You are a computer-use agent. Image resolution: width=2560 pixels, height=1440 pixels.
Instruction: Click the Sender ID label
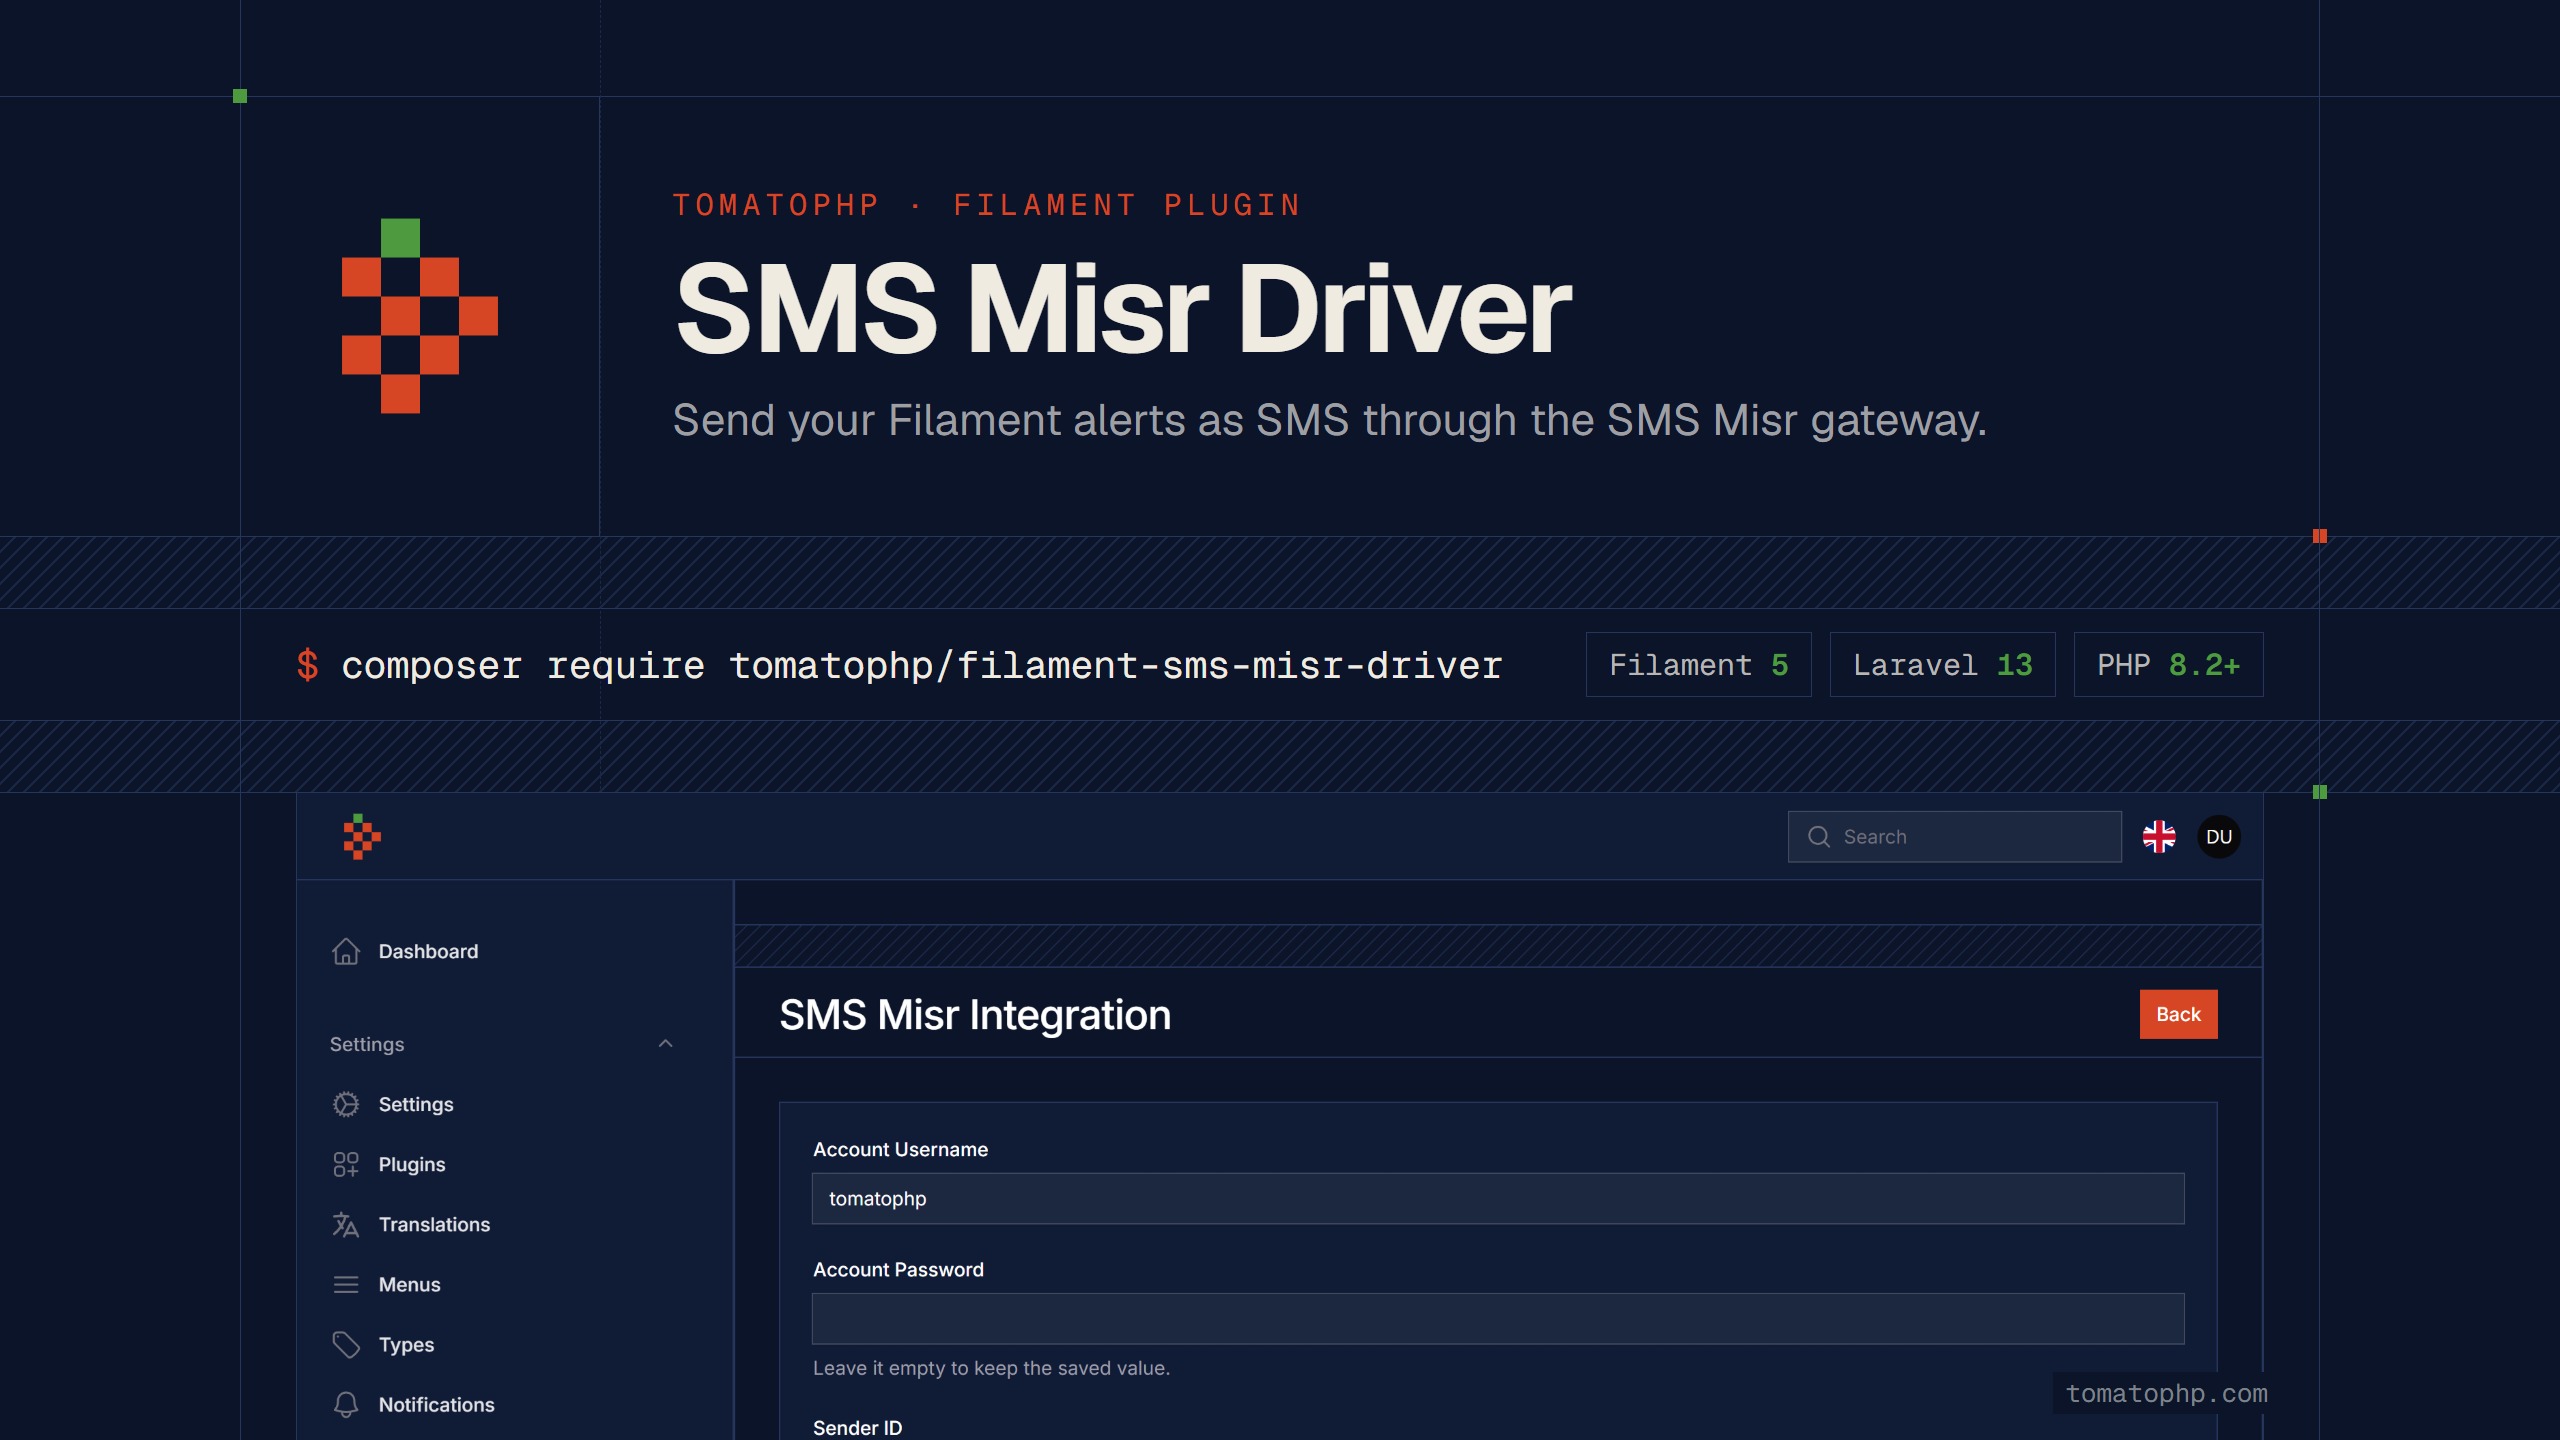tap(857, 1428)
